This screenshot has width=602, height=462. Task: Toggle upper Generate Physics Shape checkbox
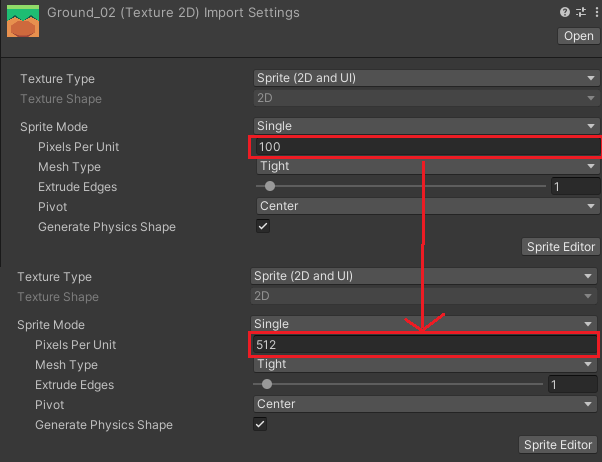coord(263,227)
